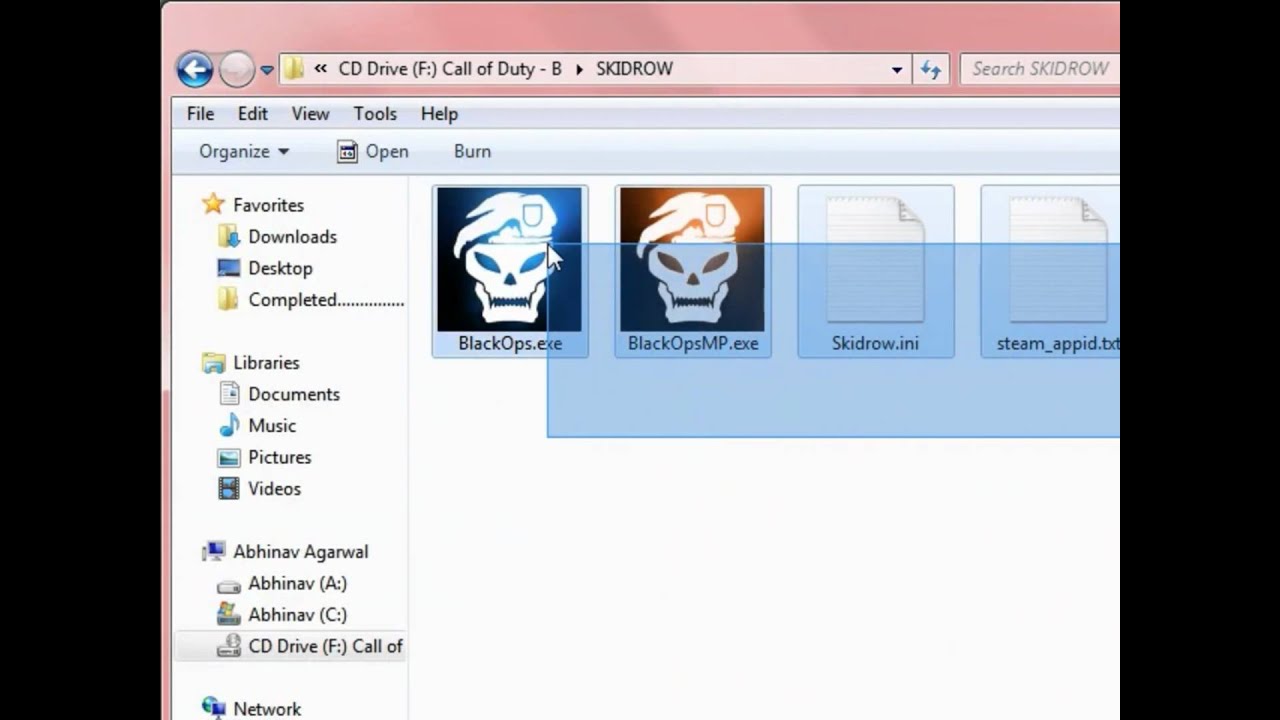This screenshot has height=720, width=1280.
Task: Select Favorites in navigation pane
Action: point(268,205)
